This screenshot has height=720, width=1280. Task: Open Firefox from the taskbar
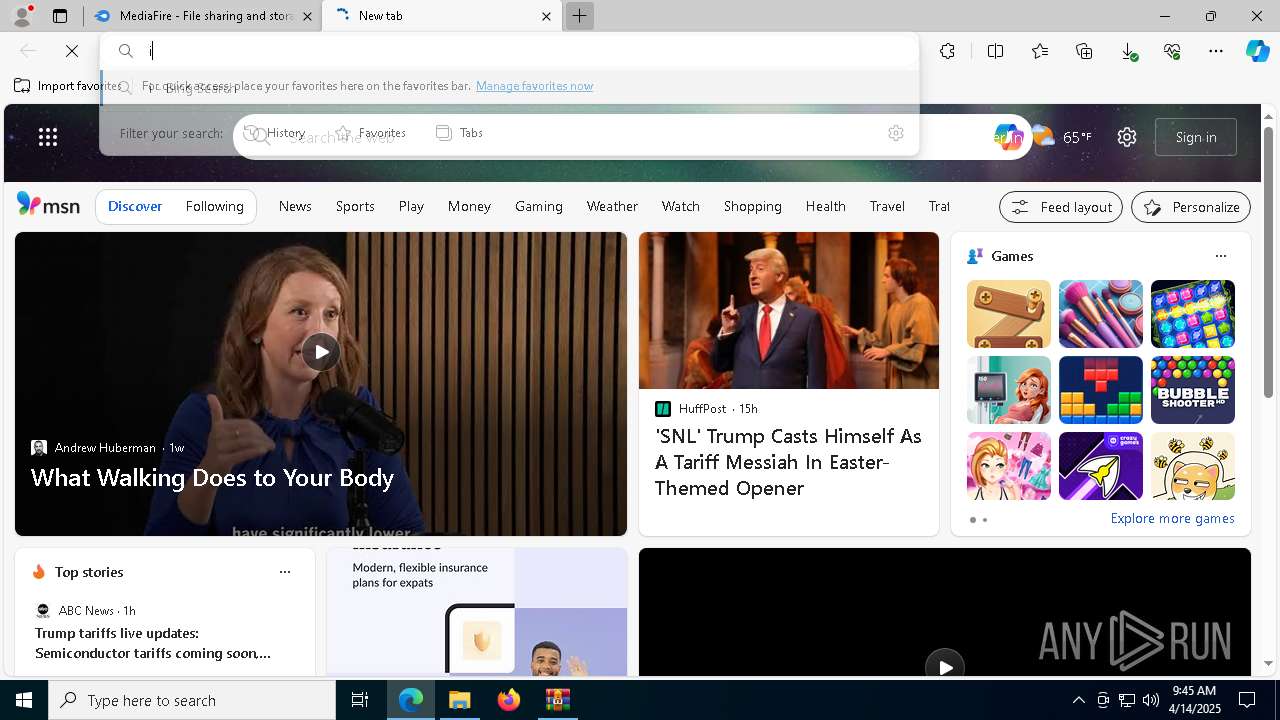click(x=509, y=700)
